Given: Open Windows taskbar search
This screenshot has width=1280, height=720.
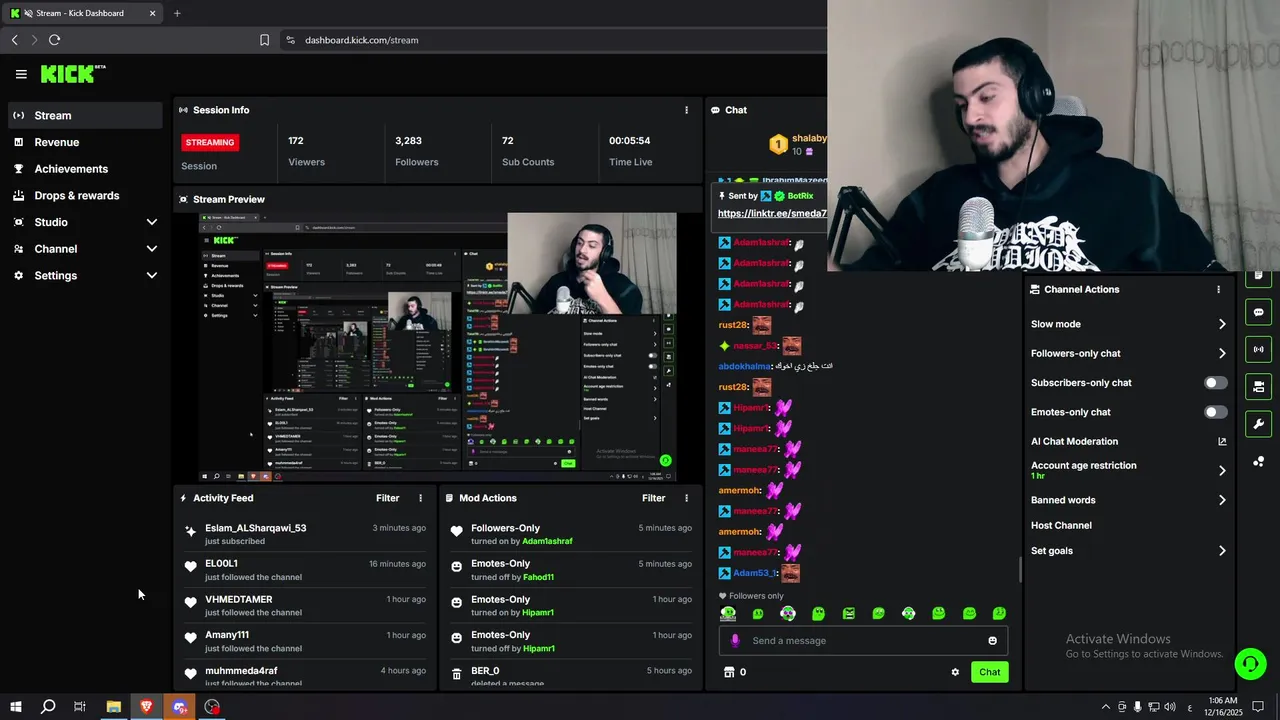Looking at the screenshot, I should pyautogui.click(x=48, y=707).
